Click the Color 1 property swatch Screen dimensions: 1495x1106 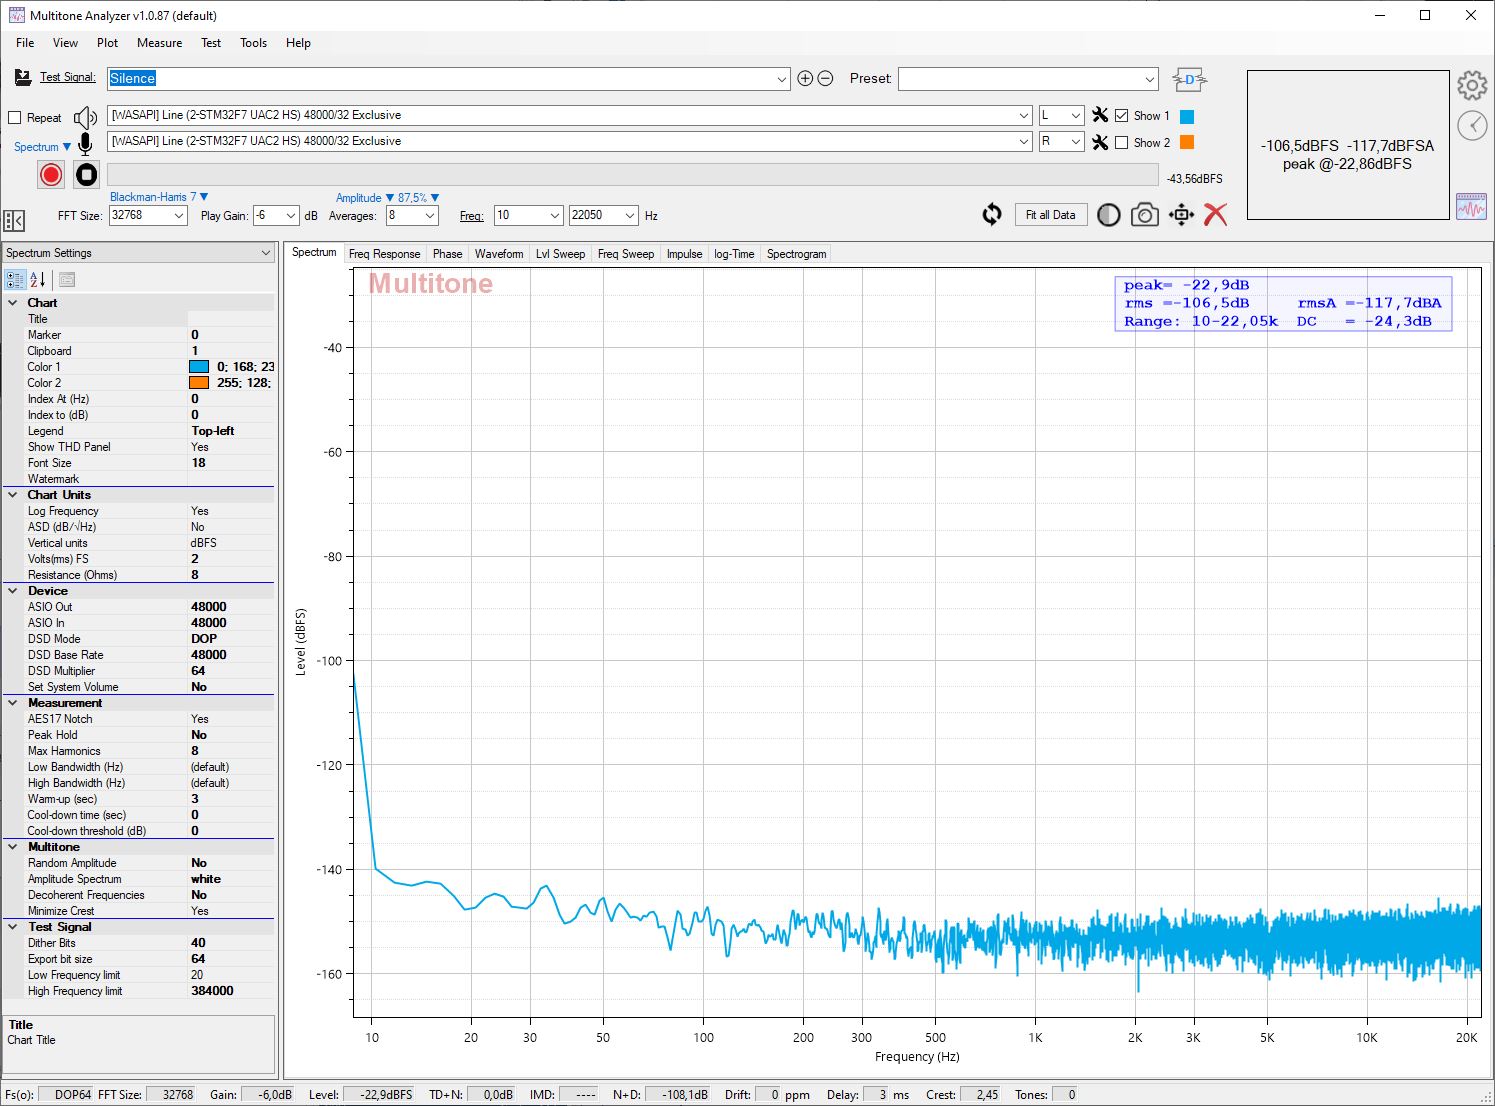pyautogui.click(x=199, y=367)
